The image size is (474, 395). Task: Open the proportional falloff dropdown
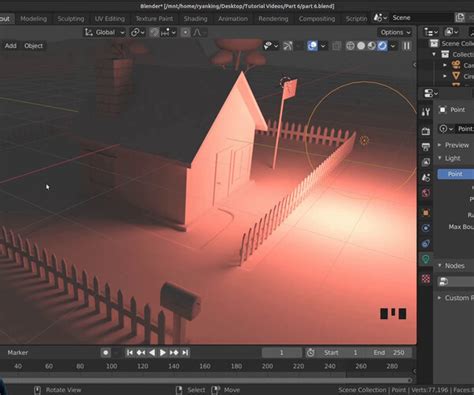199,32
